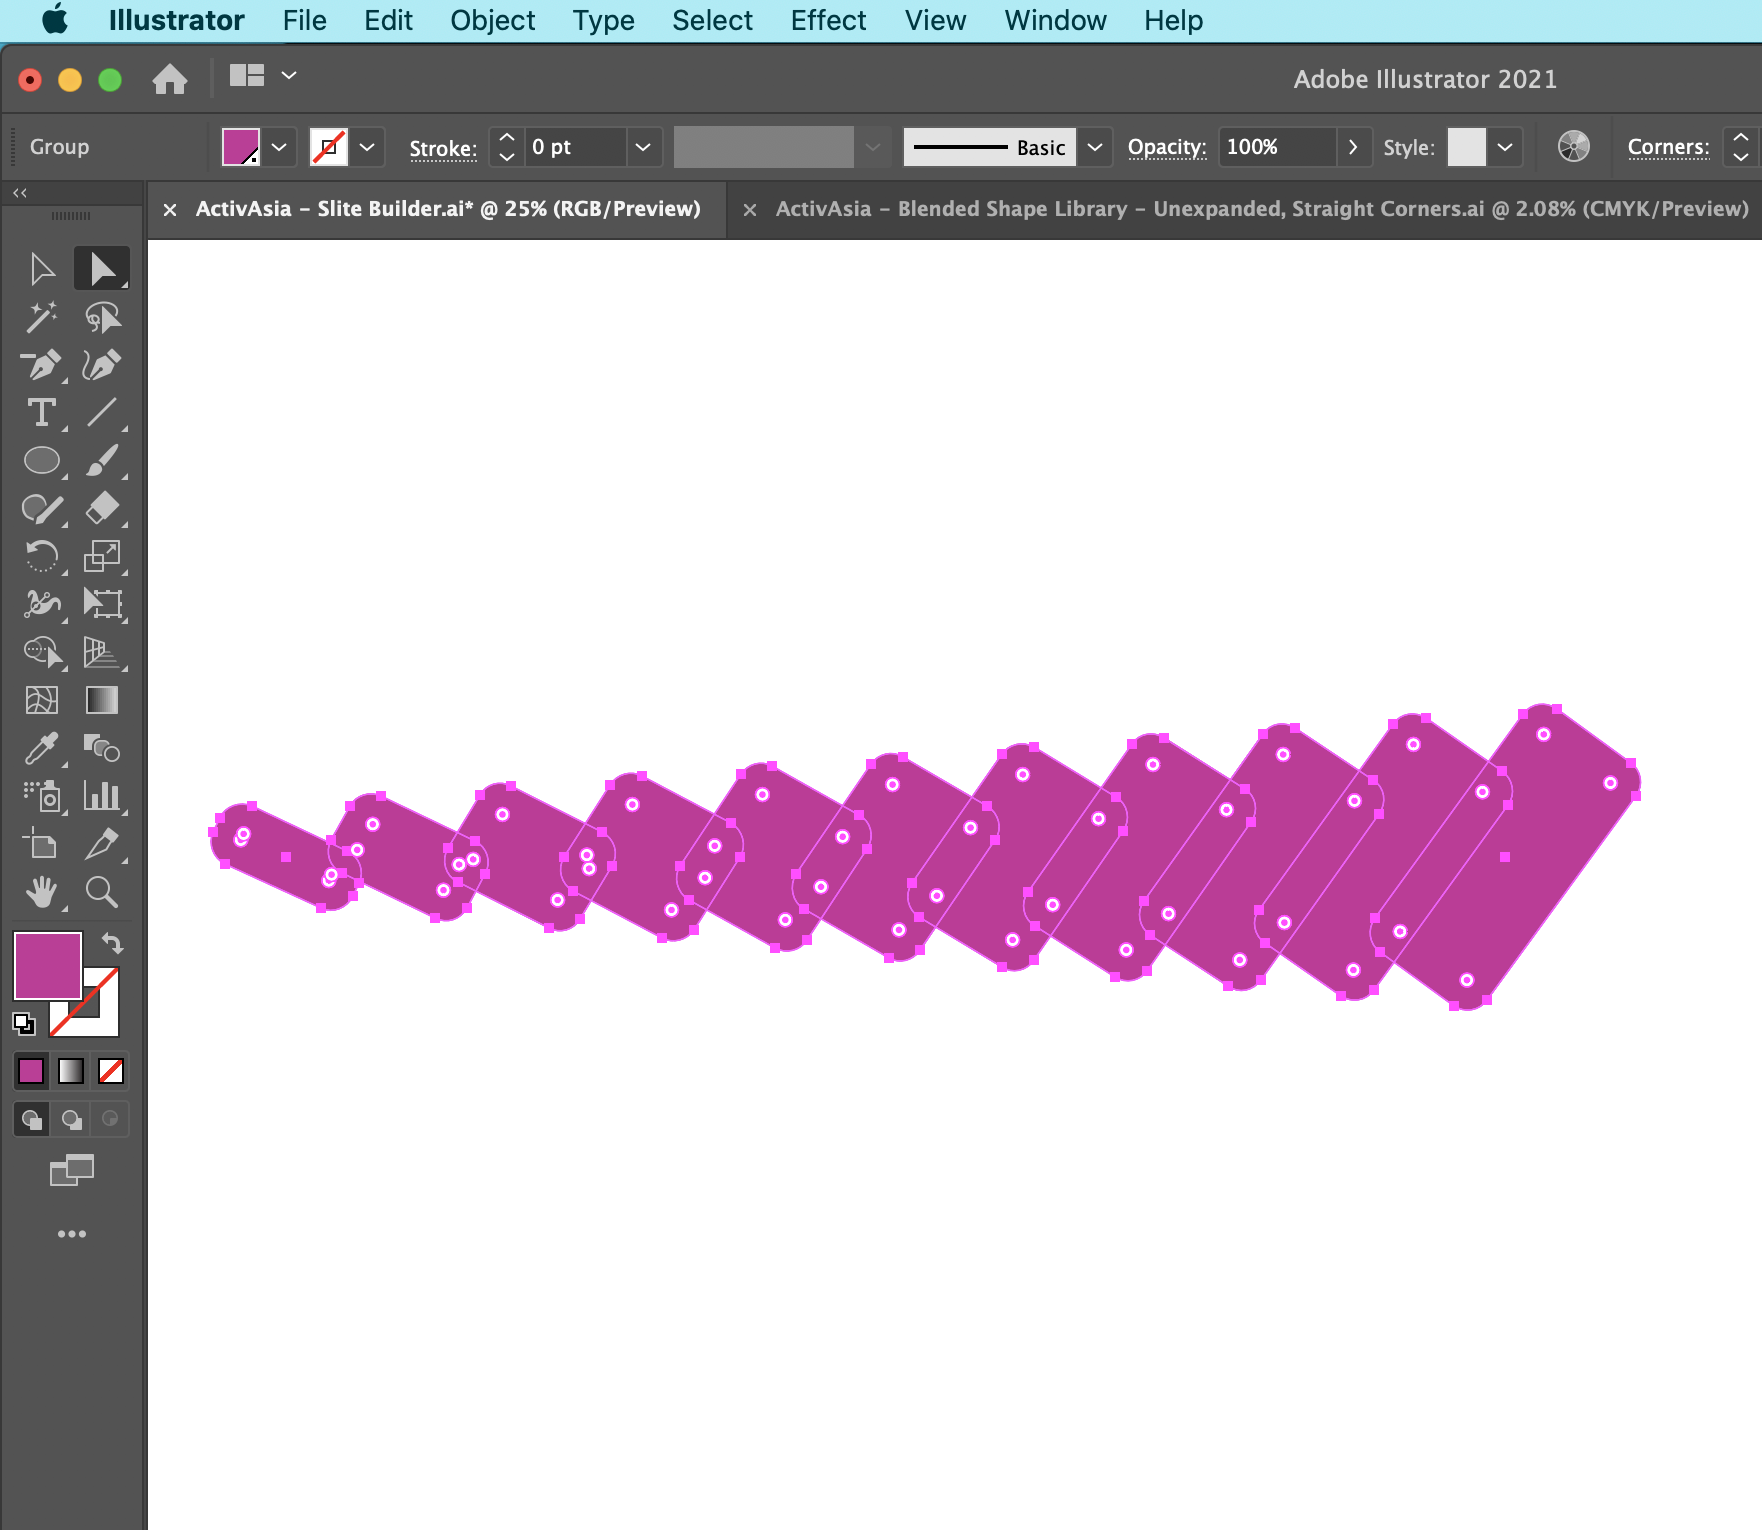Activate the Zoom tool

click(x=103, y=893)
